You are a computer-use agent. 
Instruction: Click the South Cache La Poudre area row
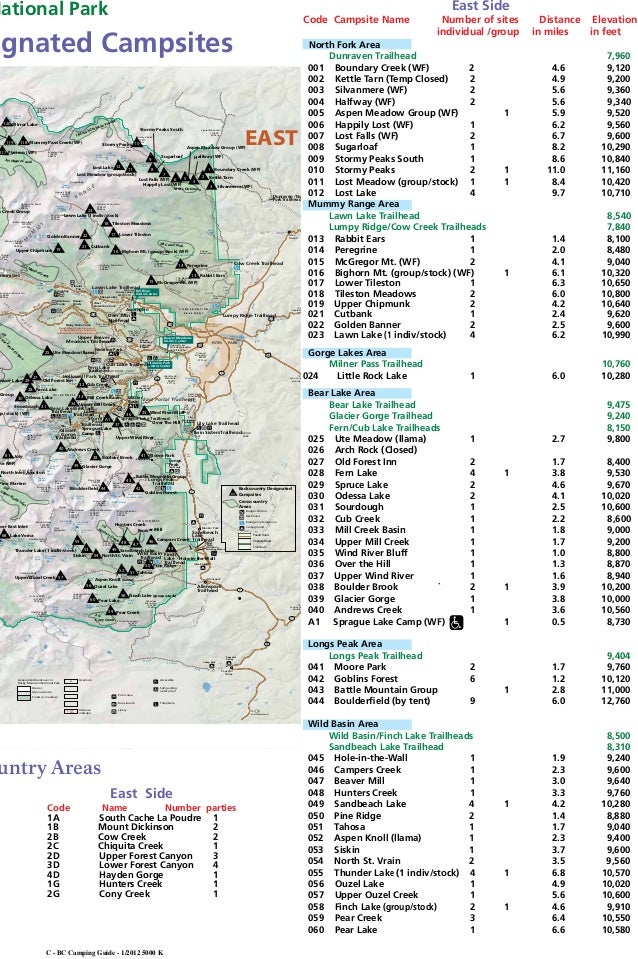point(133,818)
